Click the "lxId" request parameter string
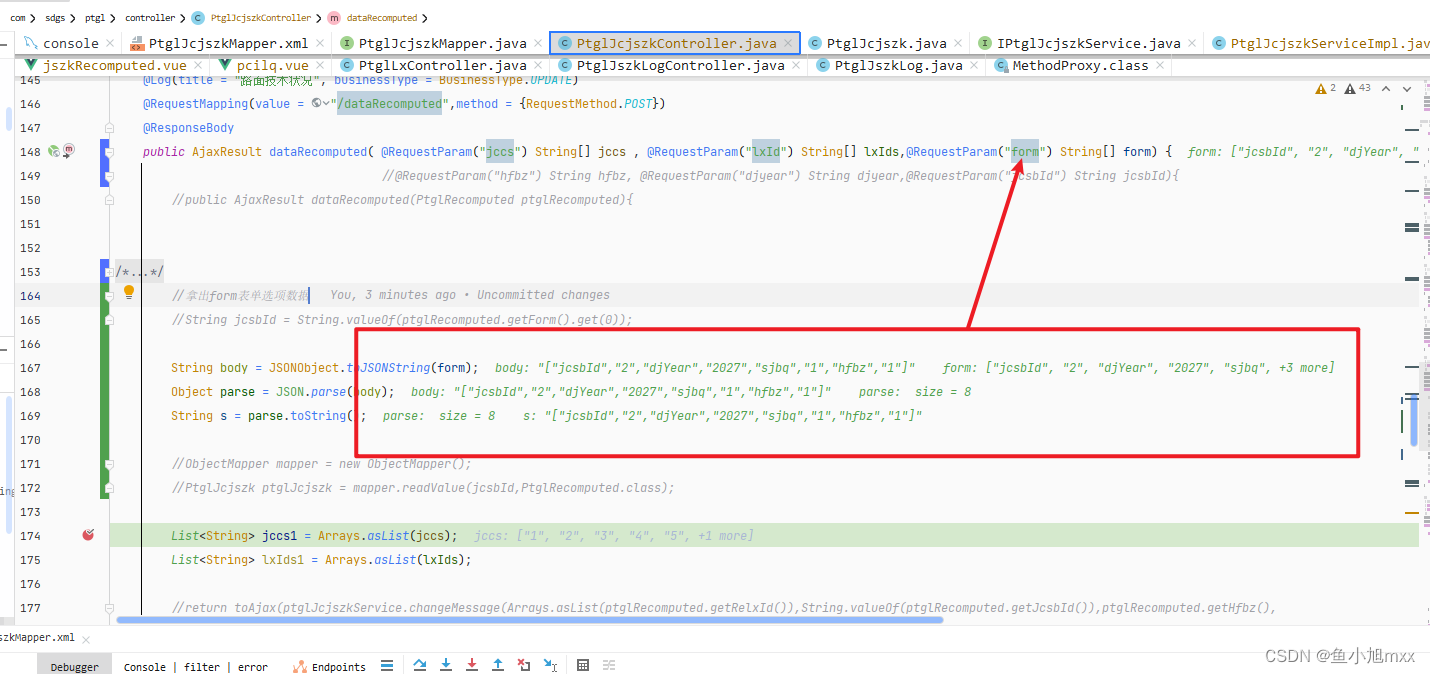Image resolution: width=1430 pixels, height=674 pixels. [x=767, y=152]
